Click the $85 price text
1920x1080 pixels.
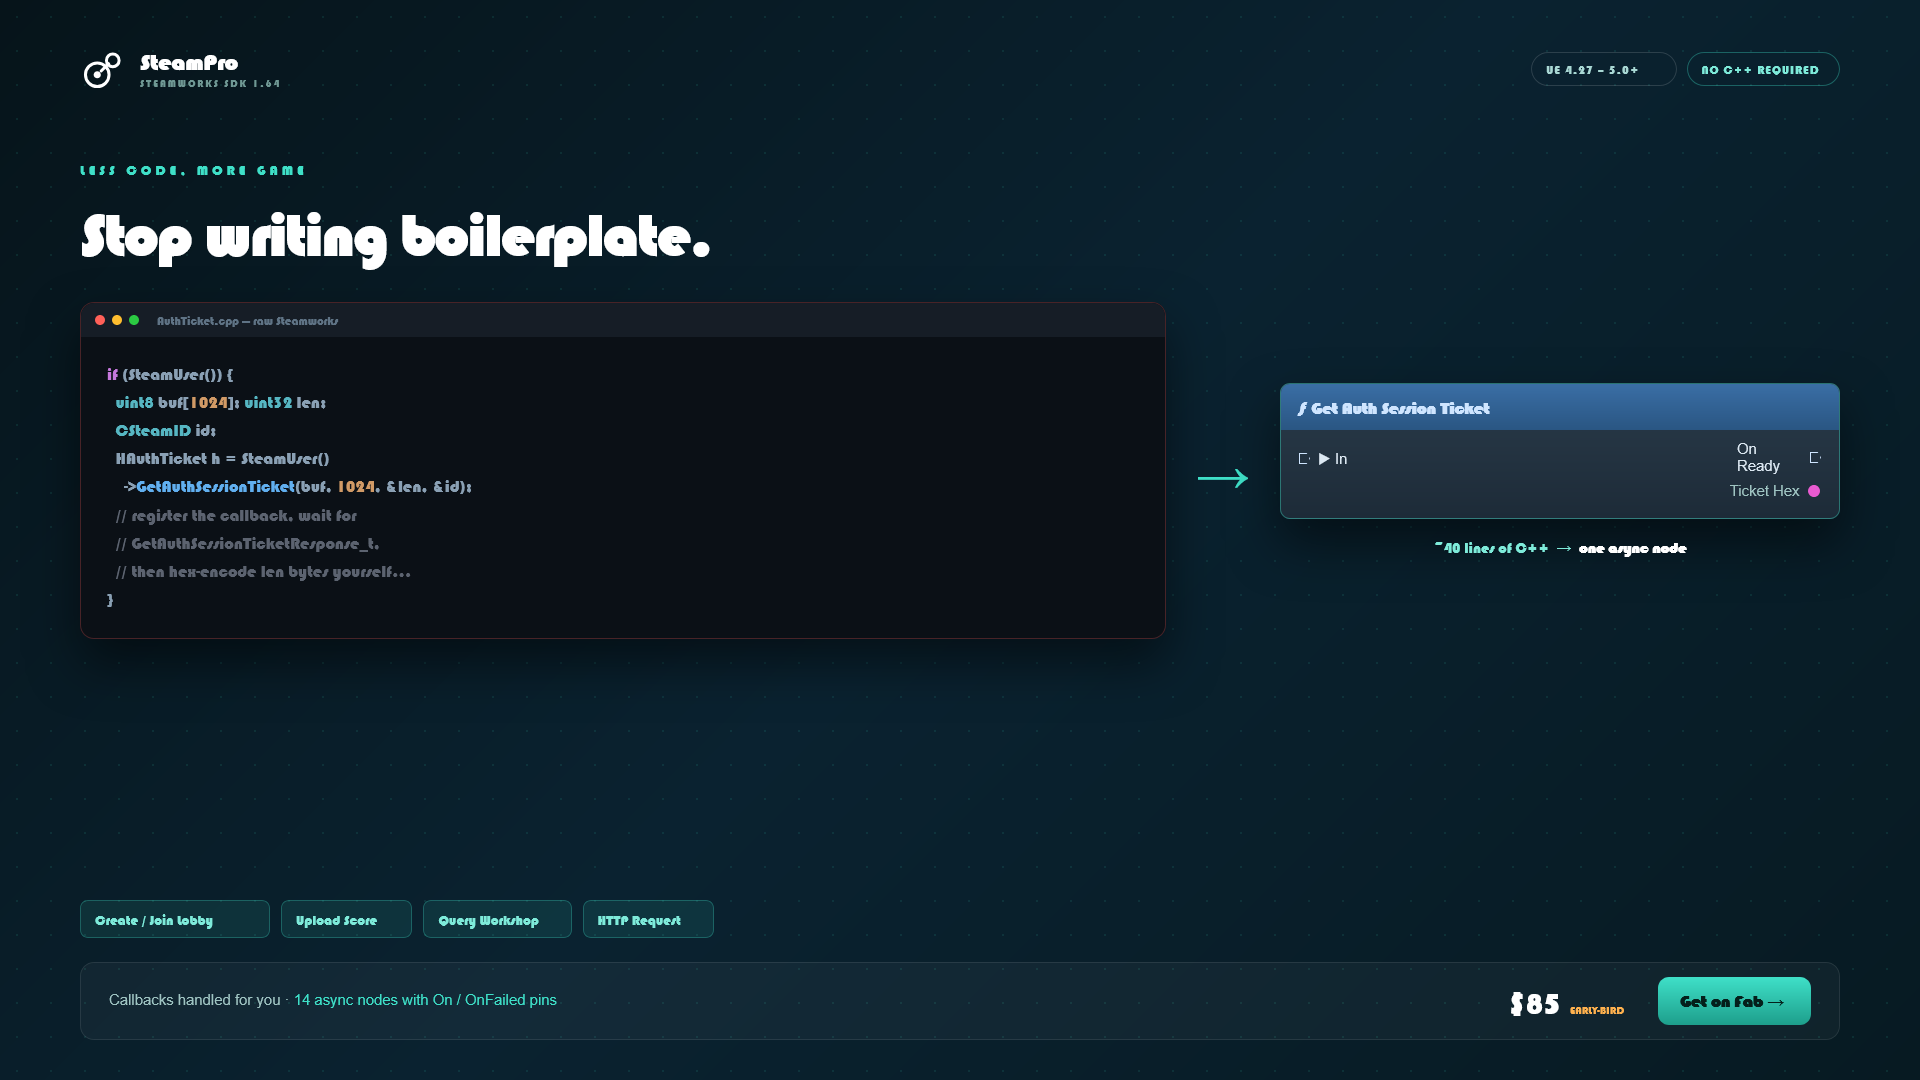1535,1004
